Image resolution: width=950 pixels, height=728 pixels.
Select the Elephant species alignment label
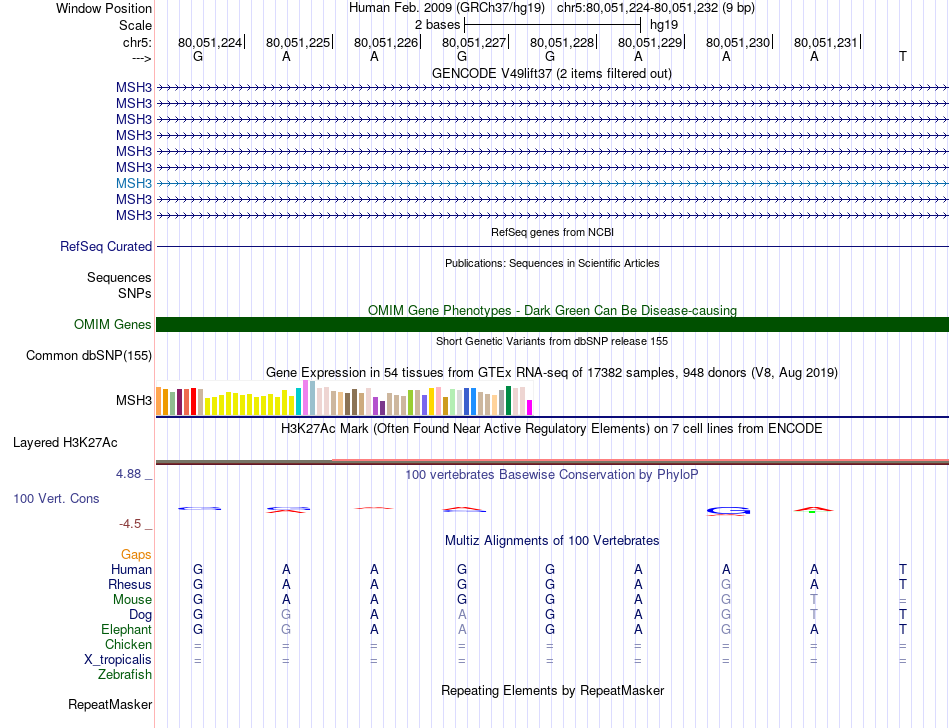pyautogui.click(x=126, y=630)
